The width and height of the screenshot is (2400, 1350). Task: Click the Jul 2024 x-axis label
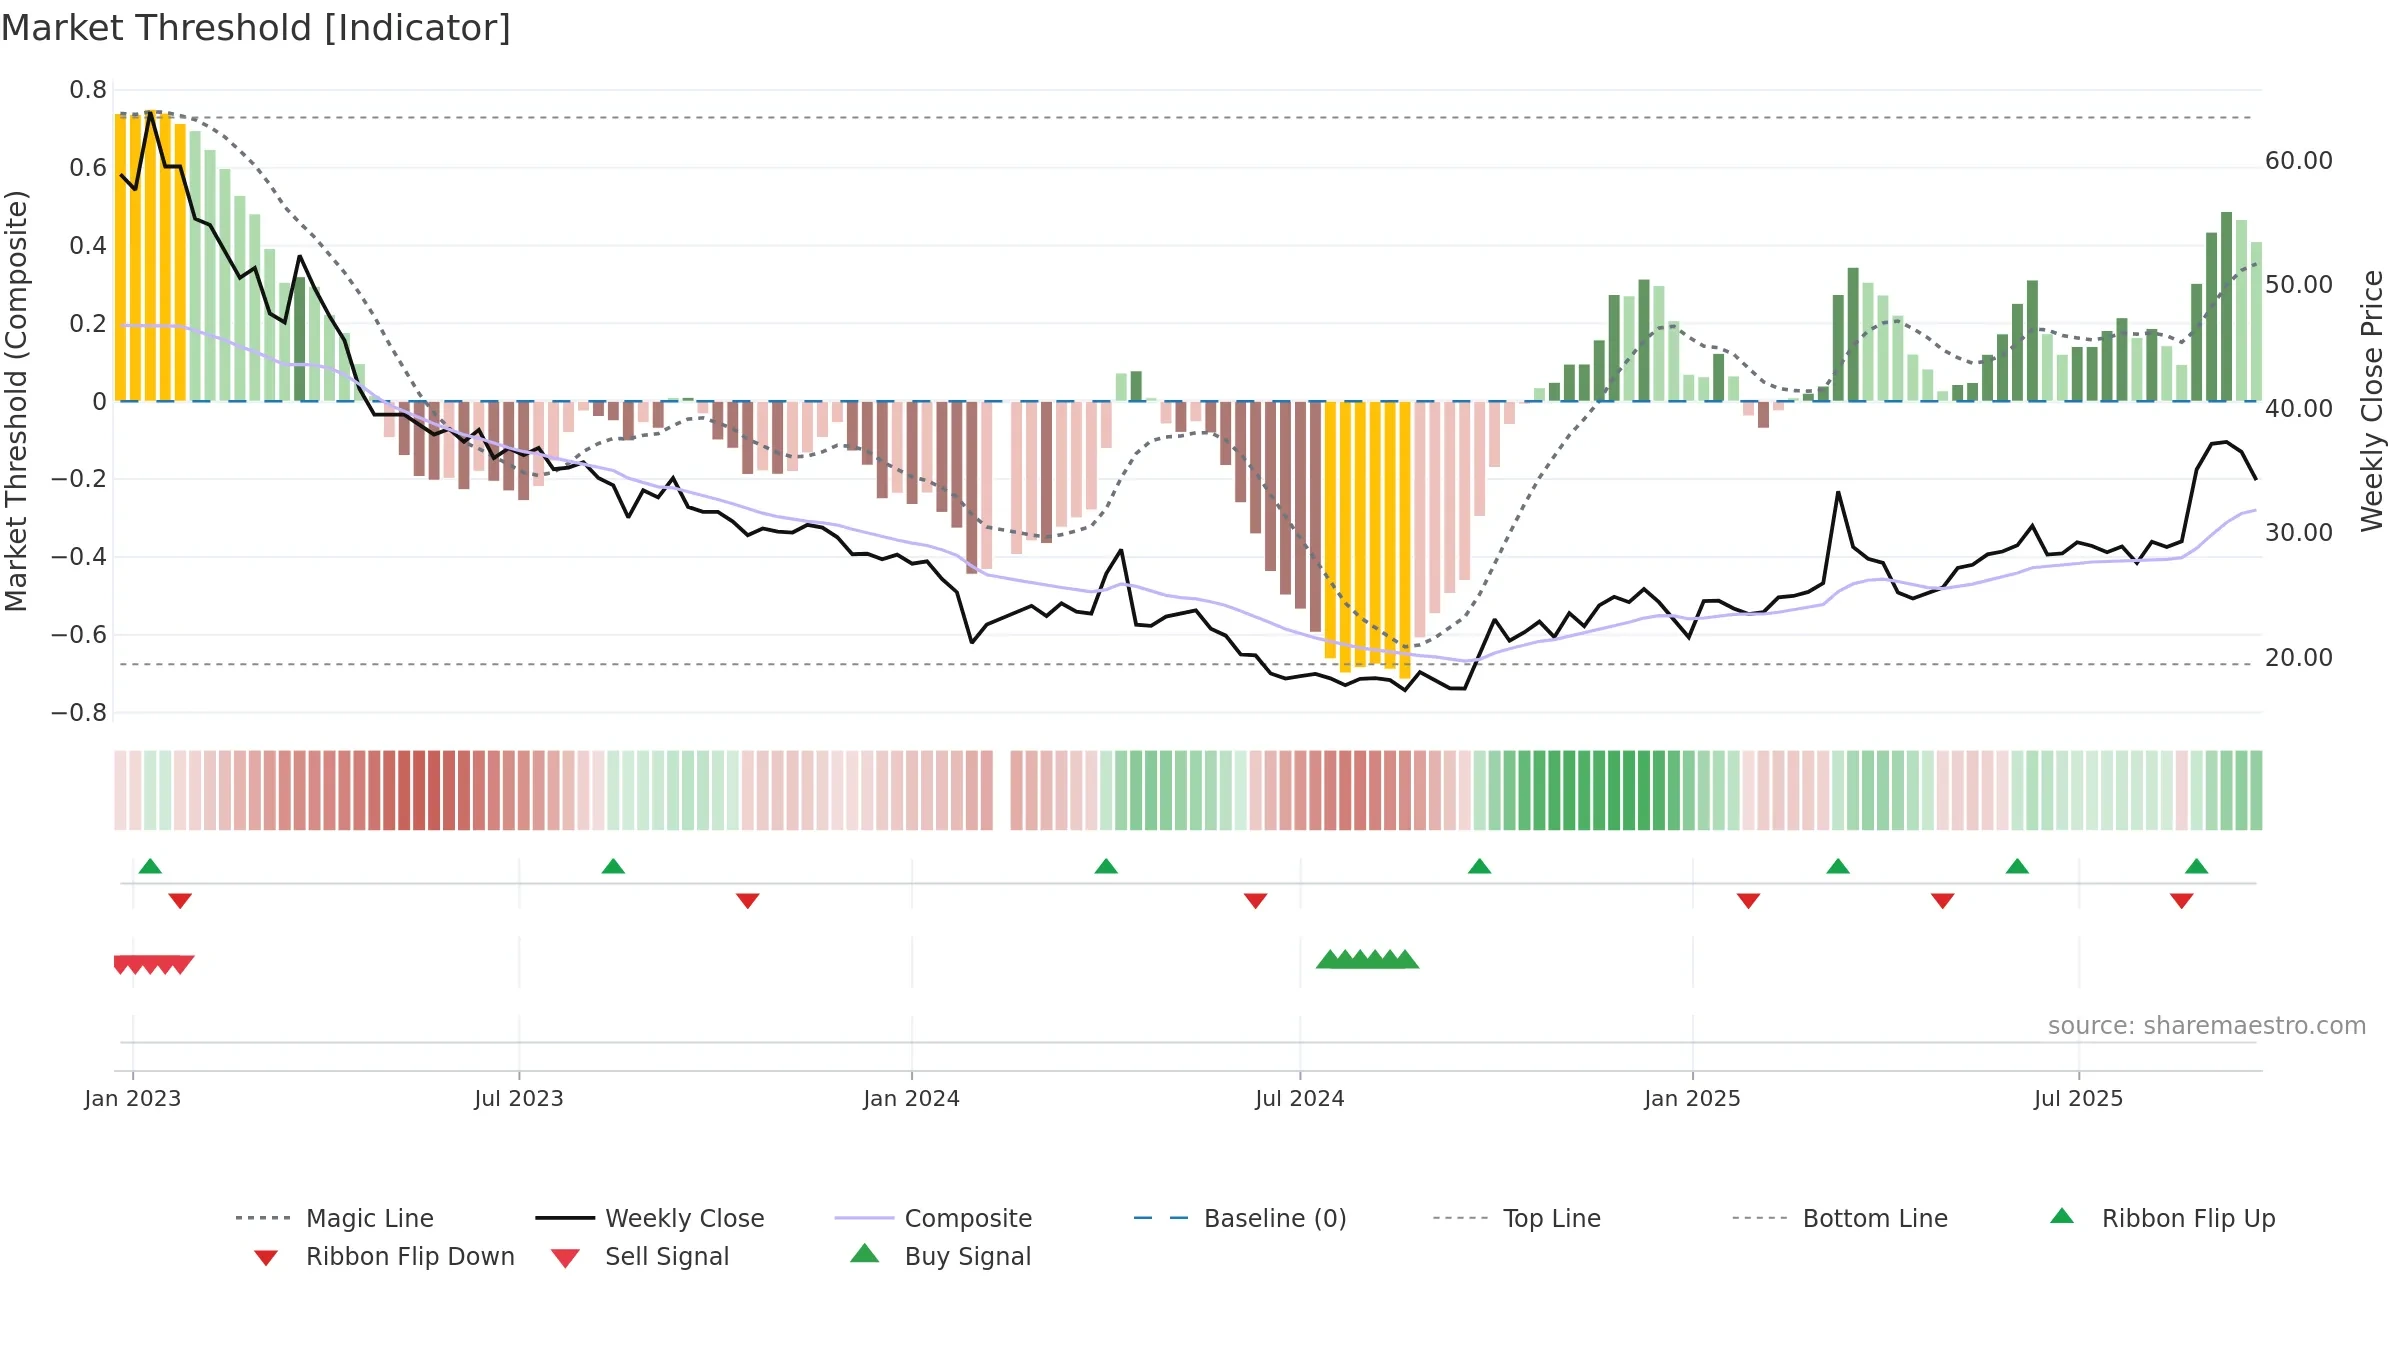pyautogui.click(x=1300, y=1098)
